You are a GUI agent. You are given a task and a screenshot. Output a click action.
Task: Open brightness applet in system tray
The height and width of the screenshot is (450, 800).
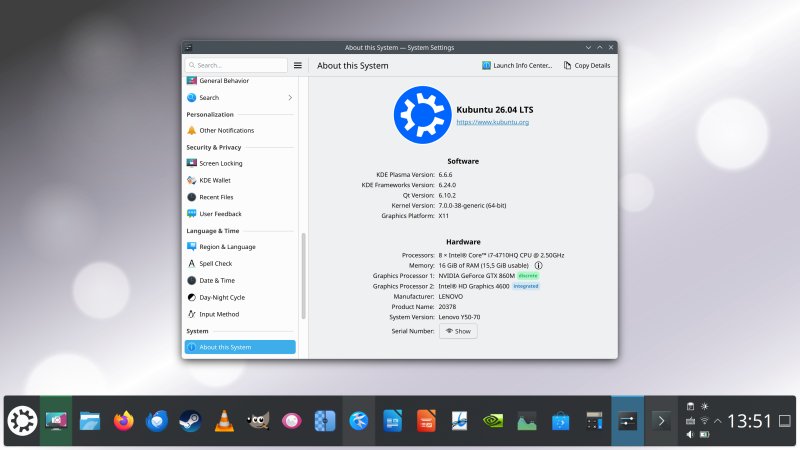click(705, 407)
